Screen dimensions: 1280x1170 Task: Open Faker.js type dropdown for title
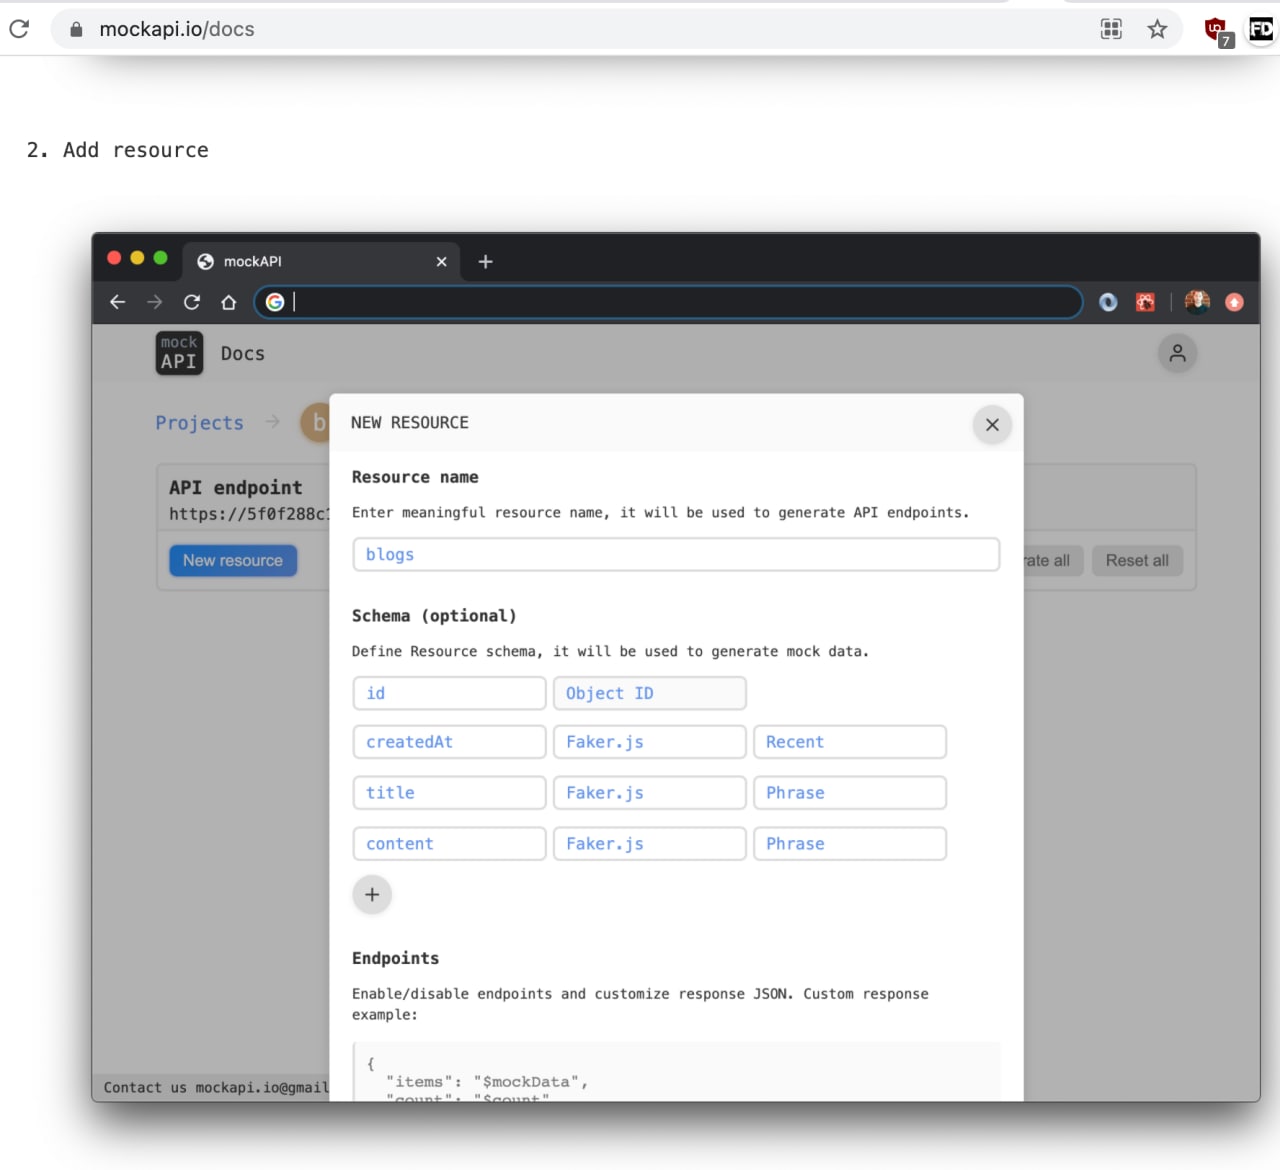click(650, 793)
